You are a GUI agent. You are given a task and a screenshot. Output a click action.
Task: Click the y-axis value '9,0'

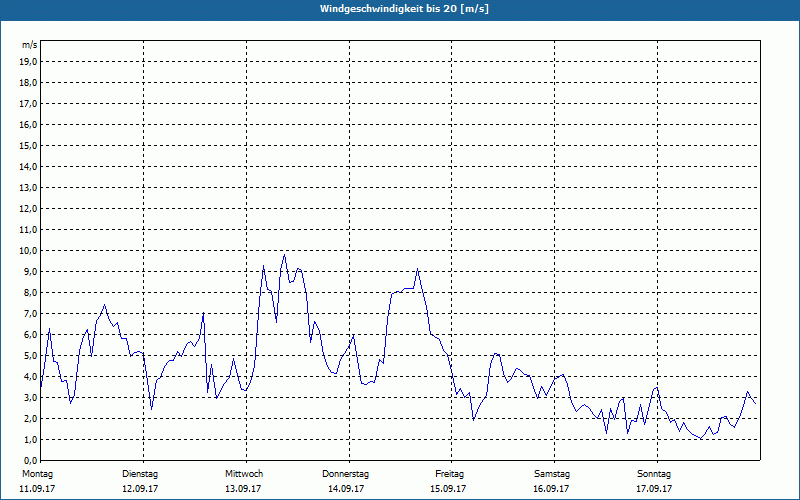30,271
